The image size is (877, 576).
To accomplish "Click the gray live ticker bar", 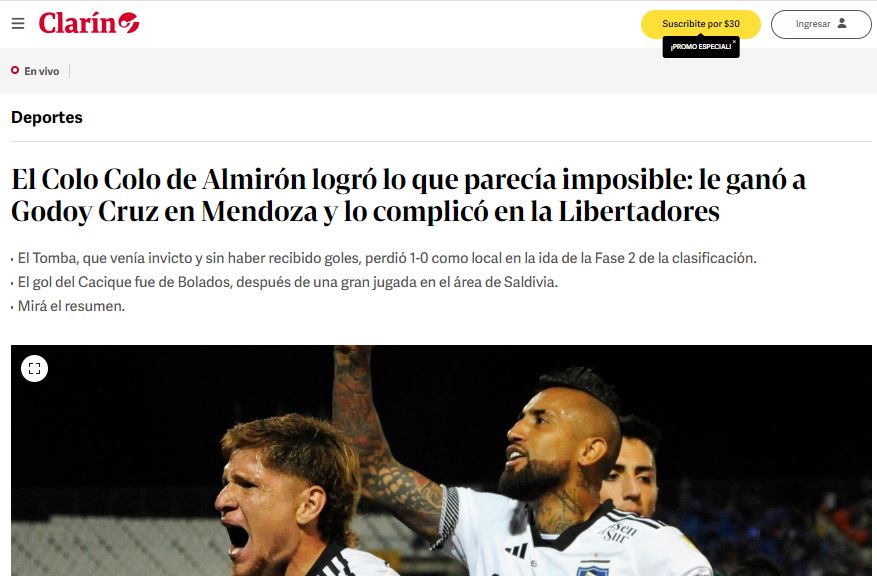I will [x=438, y=71].
